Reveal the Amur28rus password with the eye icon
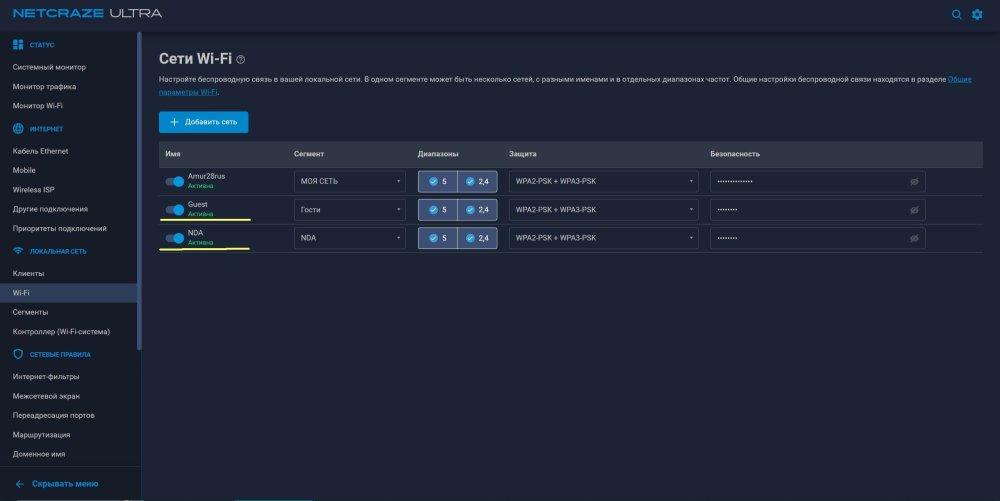 pos(914,182)
